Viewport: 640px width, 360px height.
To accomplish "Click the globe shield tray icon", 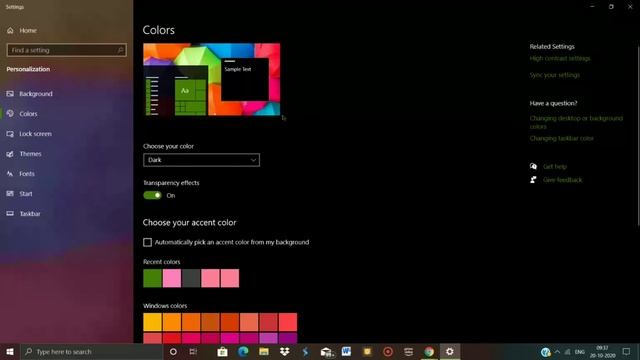I will click(x=545, y=351).
